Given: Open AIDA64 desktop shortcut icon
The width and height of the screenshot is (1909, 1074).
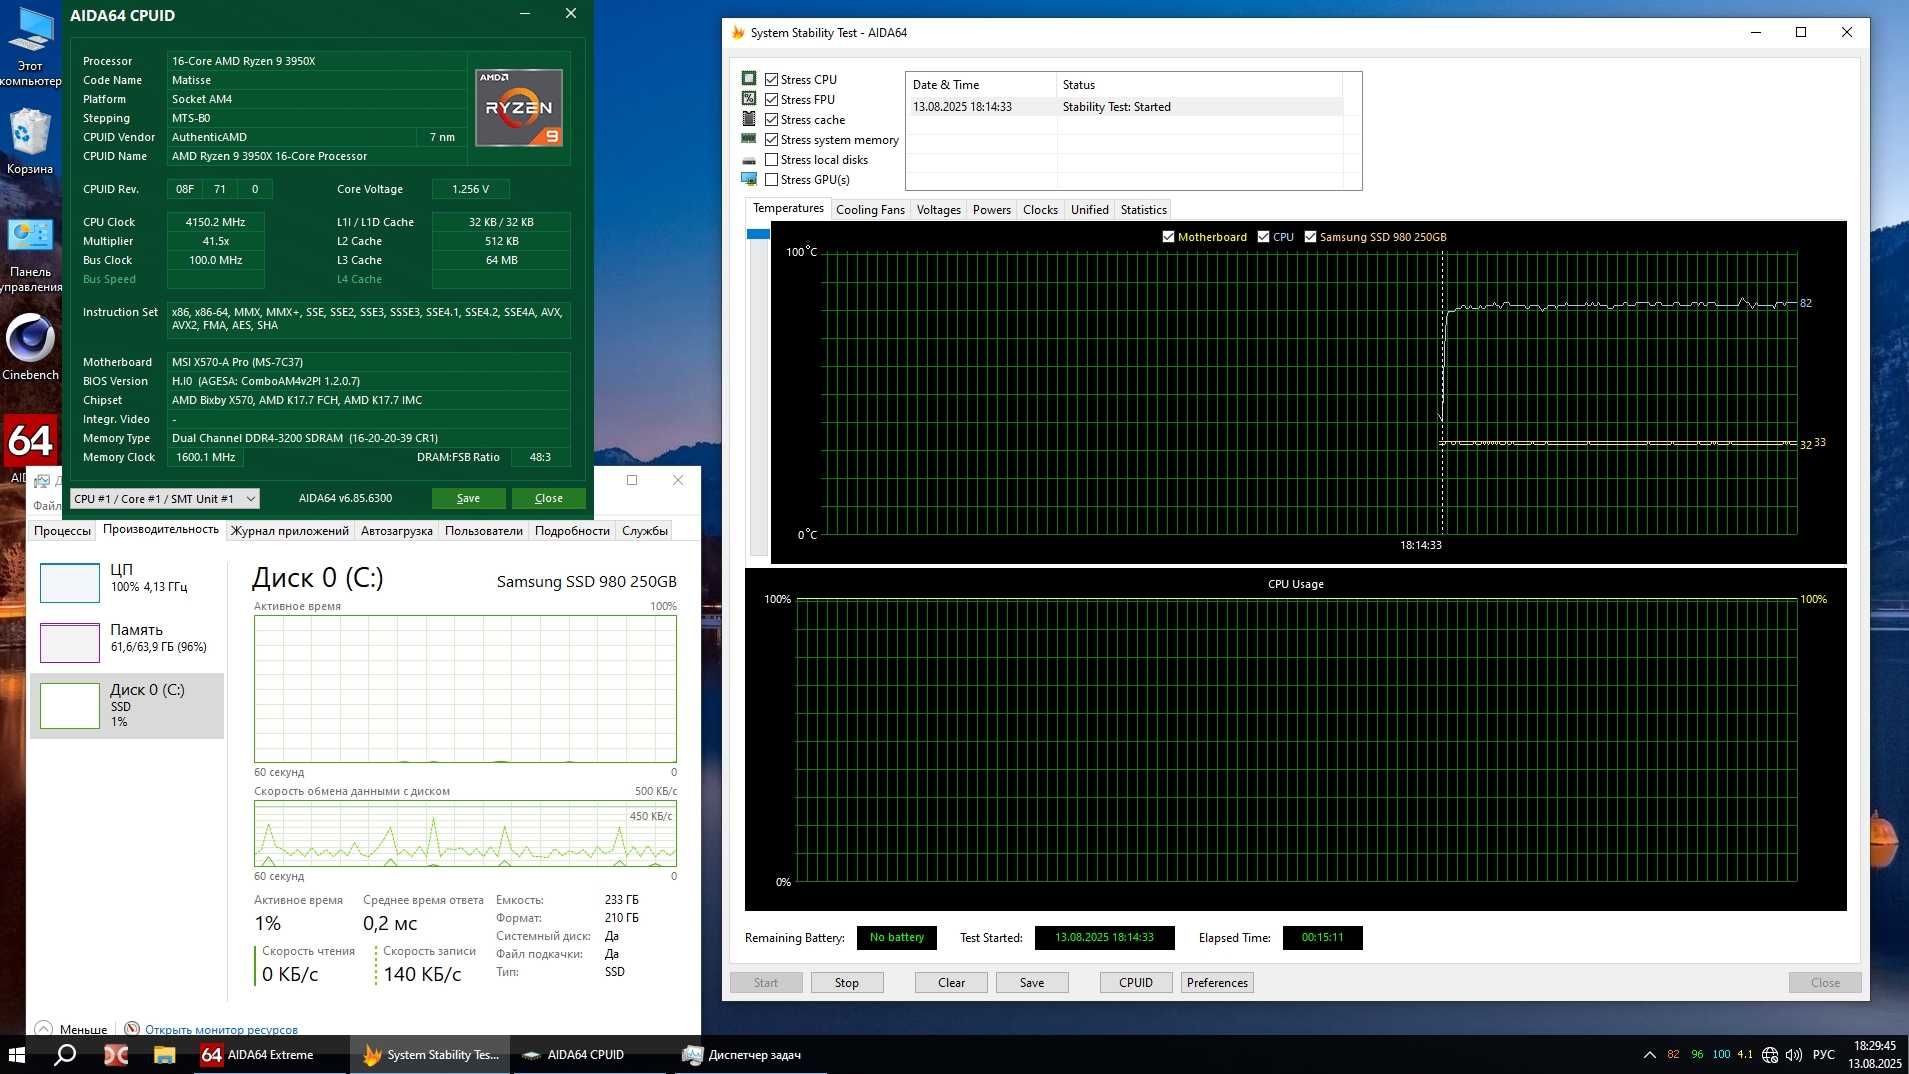Looking at the screenshot, I should 30,442.
